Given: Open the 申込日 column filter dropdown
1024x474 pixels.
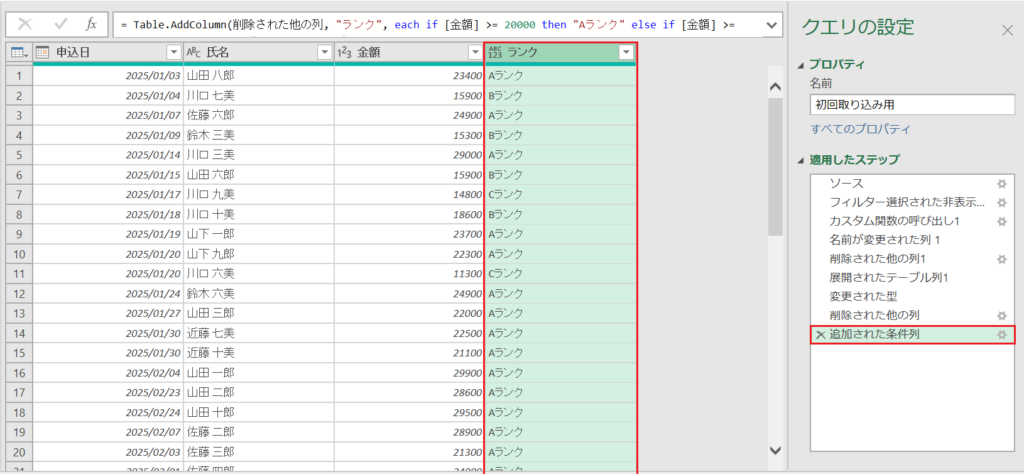Looking at the screenshot, I should click(x=174, y=53).
